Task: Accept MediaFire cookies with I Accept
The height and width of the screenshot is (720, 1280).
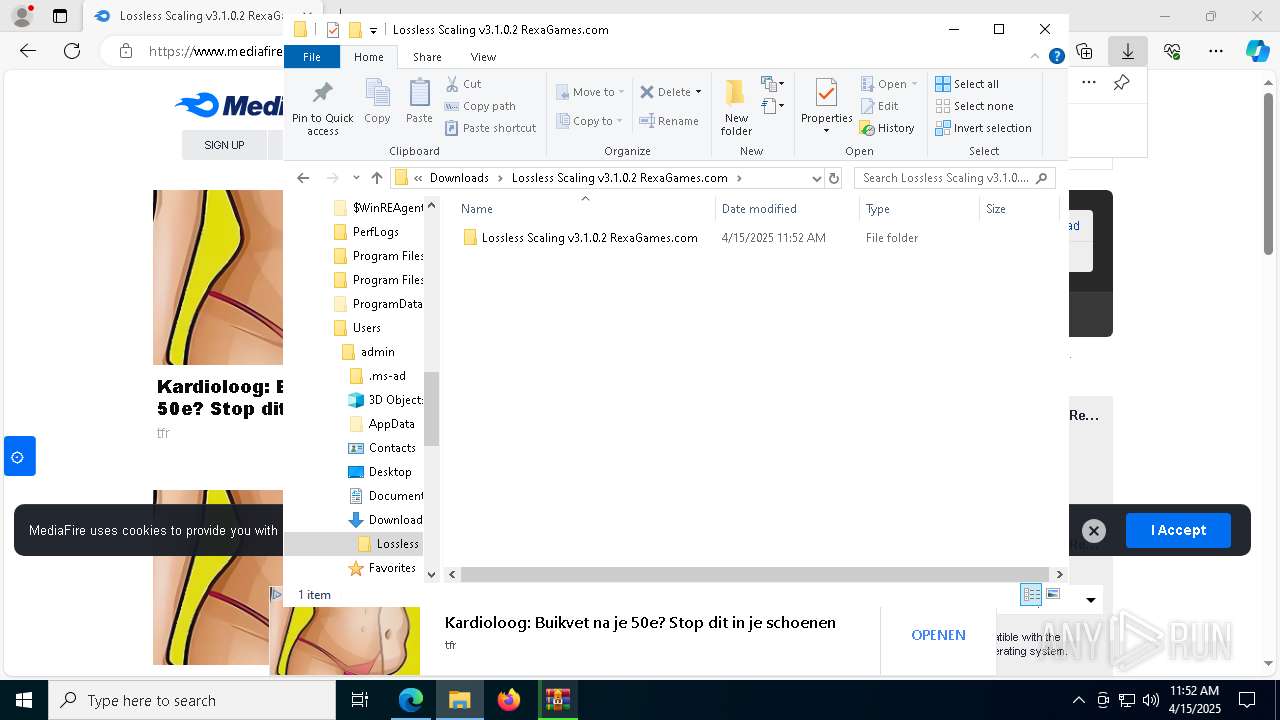Action: [x=1178, y=530]
